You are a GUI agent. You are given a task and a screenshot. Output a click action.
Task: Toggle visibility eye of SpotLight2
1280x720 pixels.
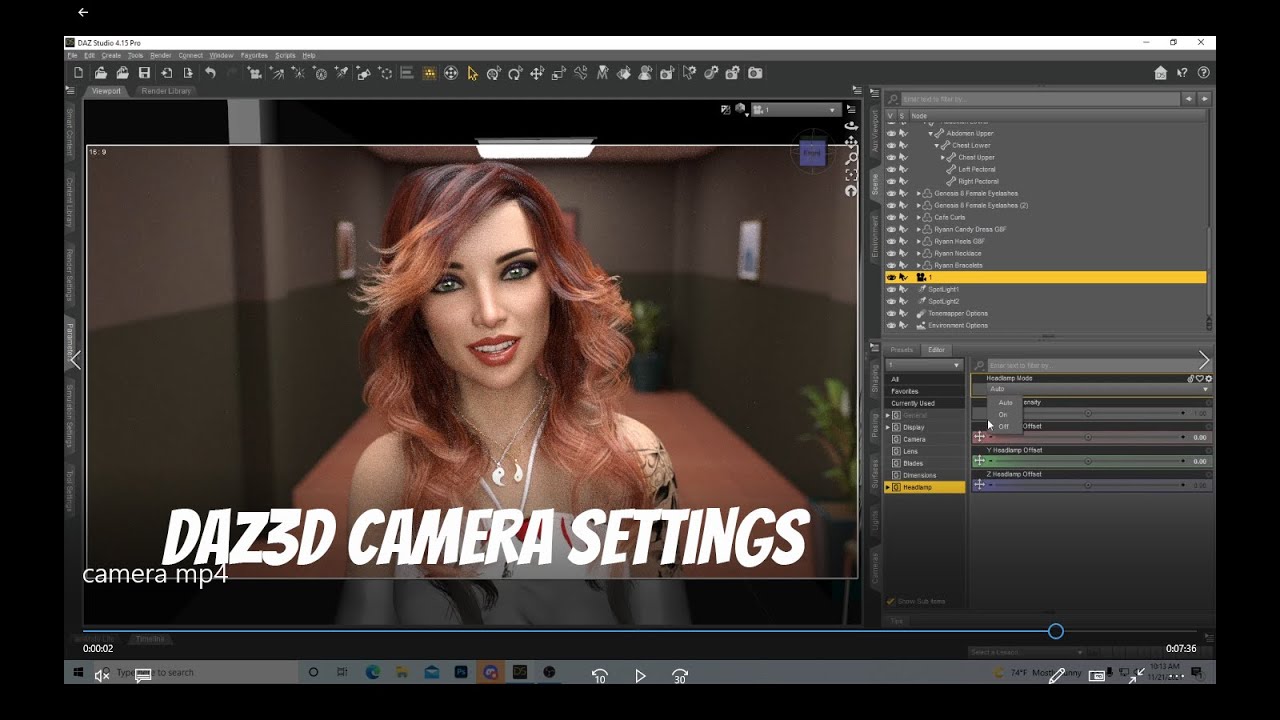click(x=891, y=301)
